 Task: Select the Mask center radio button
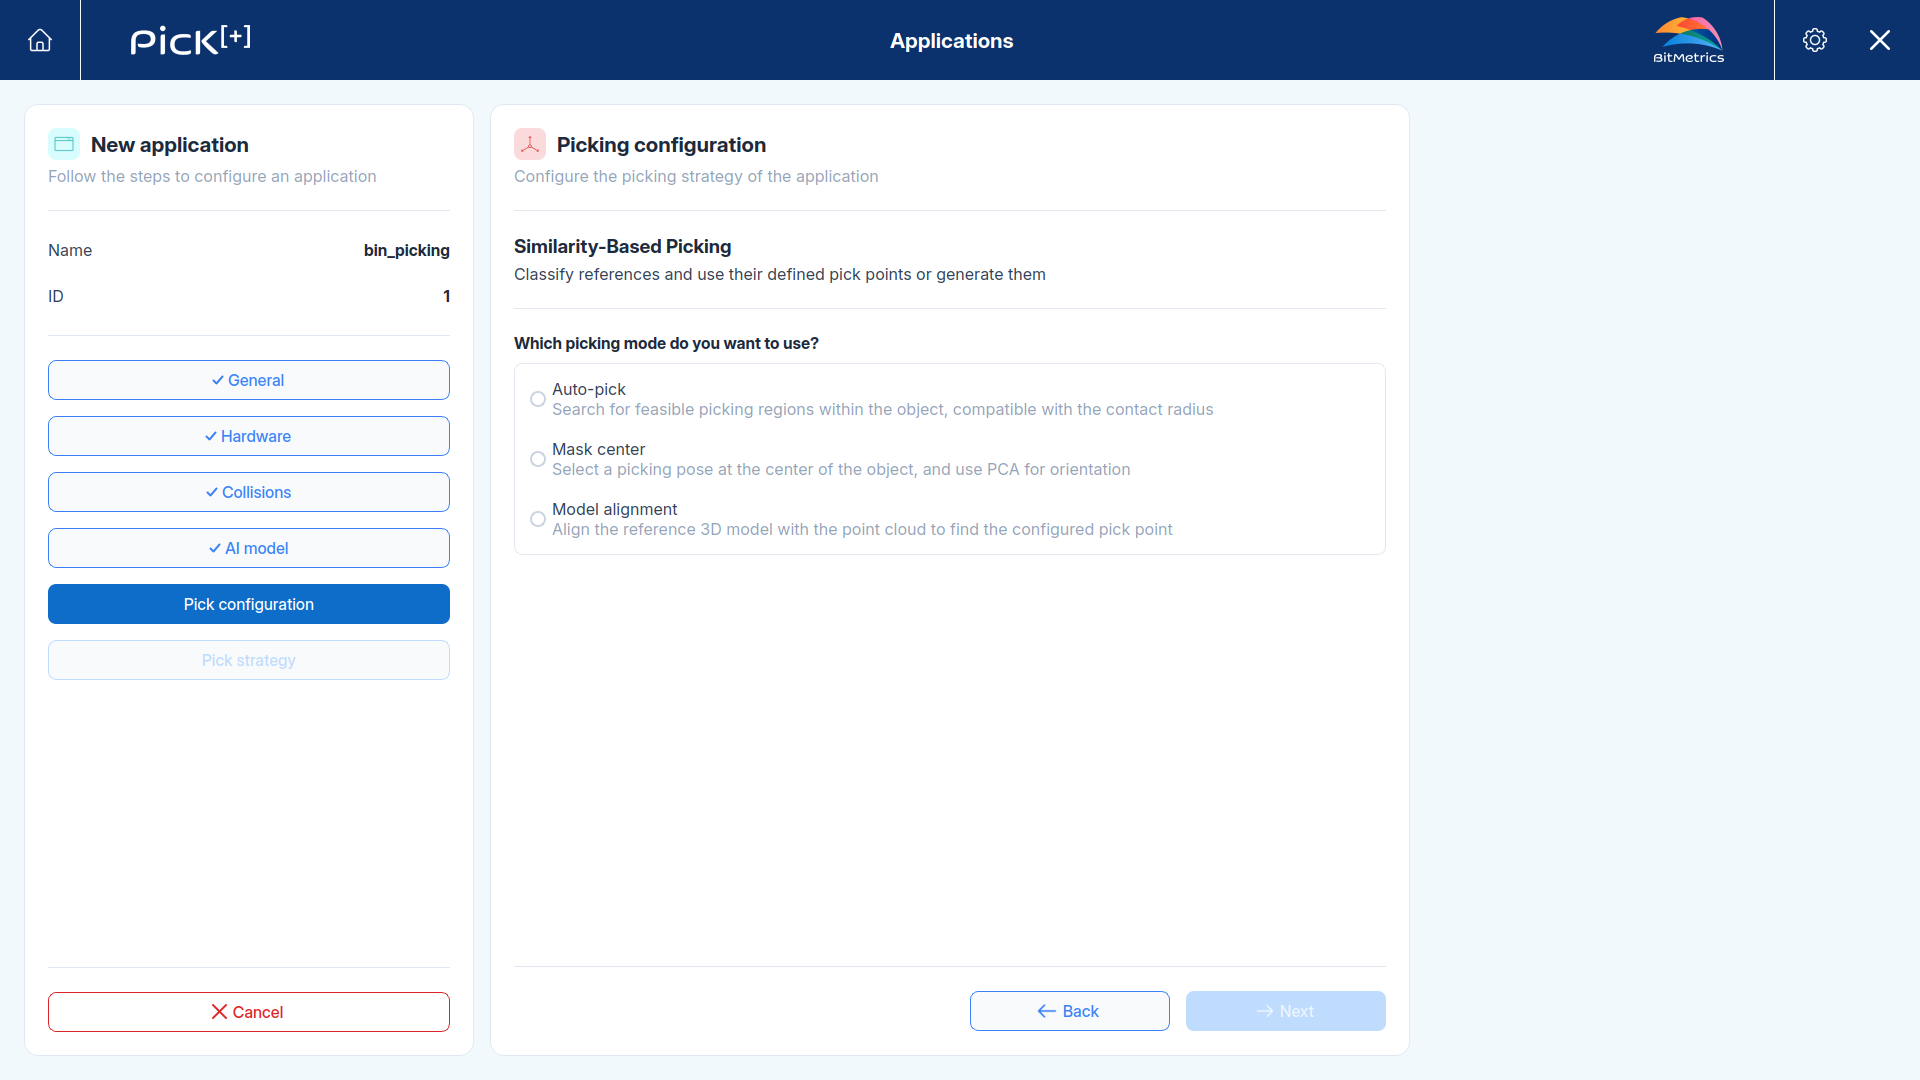point(538,459)
